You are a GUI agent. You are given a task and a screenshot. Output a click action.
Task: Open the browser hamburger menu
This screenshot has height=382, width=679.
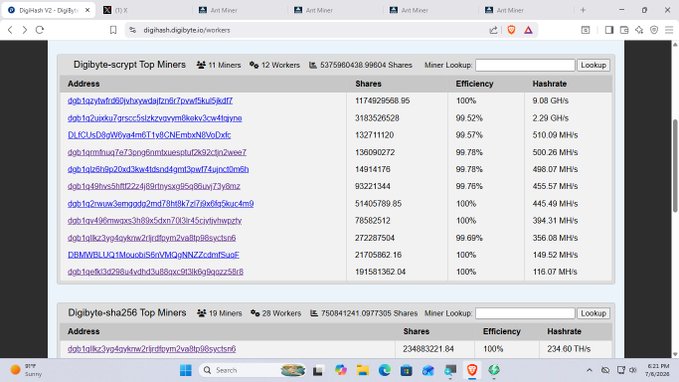(x=669, y=30)
